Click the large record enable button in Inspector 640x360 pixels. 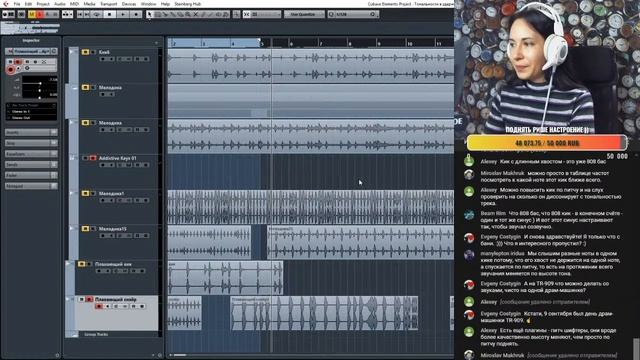coord(11,70)
